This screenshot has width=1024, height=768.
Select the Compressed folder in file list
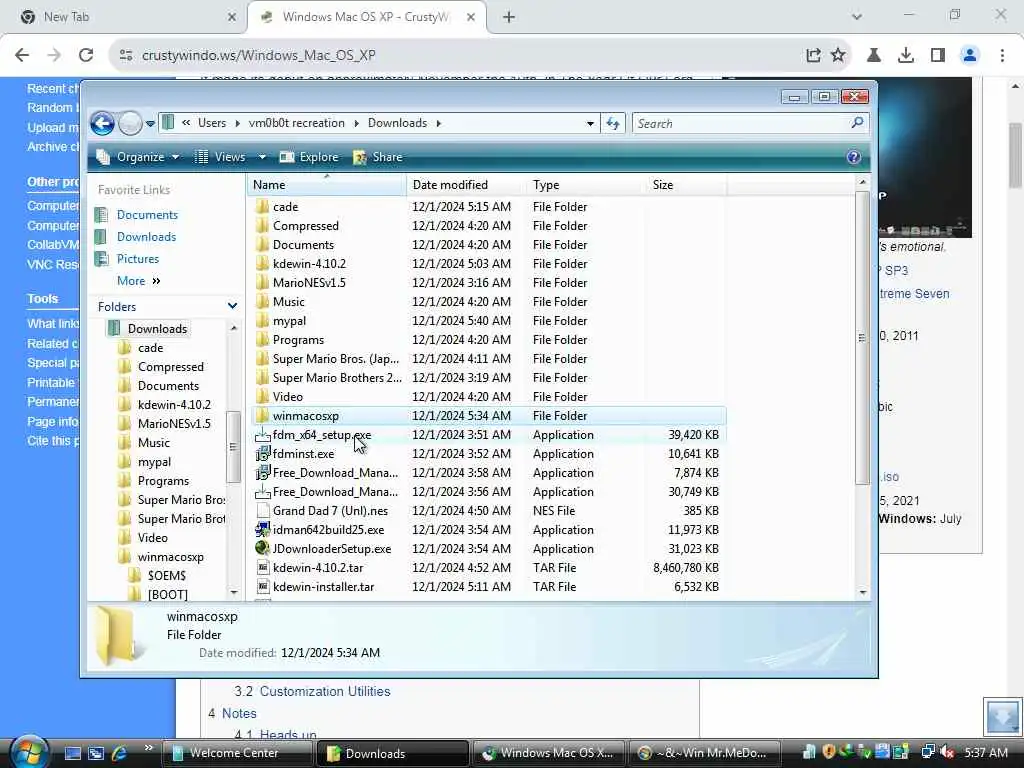click(306, 226)
